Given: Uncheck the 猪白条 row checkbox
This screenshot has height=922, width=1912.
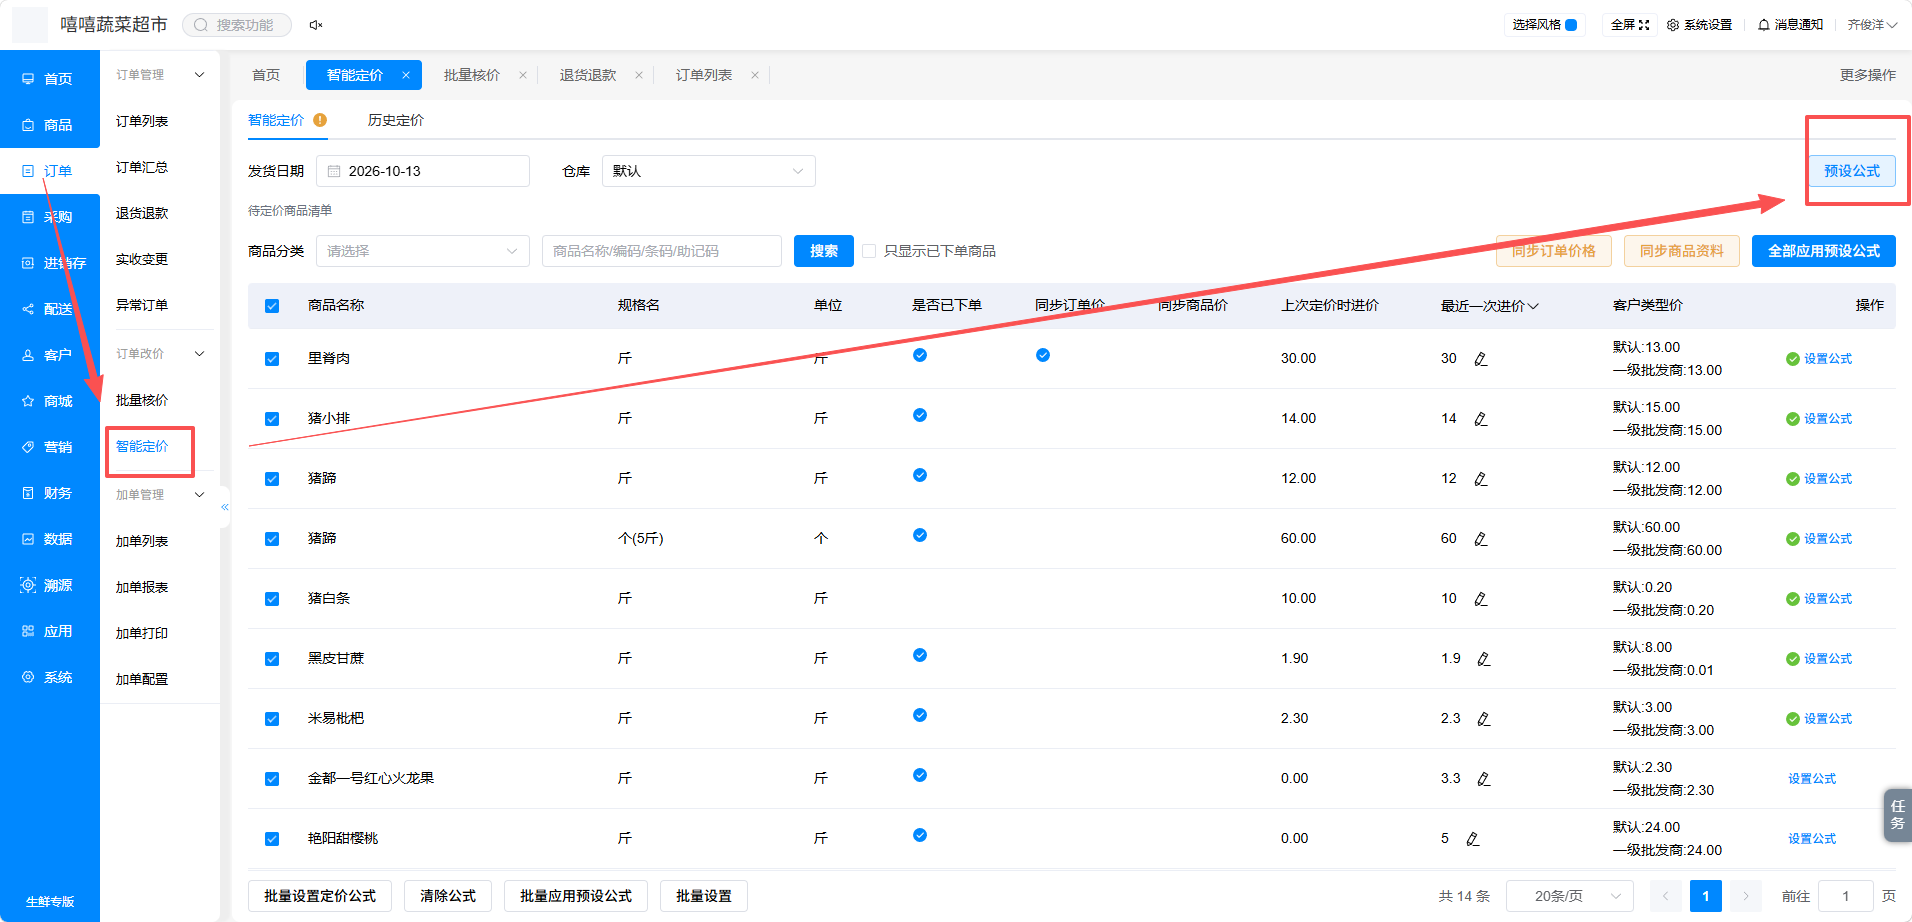Looking at the screenshot, I should coord(272,599).
